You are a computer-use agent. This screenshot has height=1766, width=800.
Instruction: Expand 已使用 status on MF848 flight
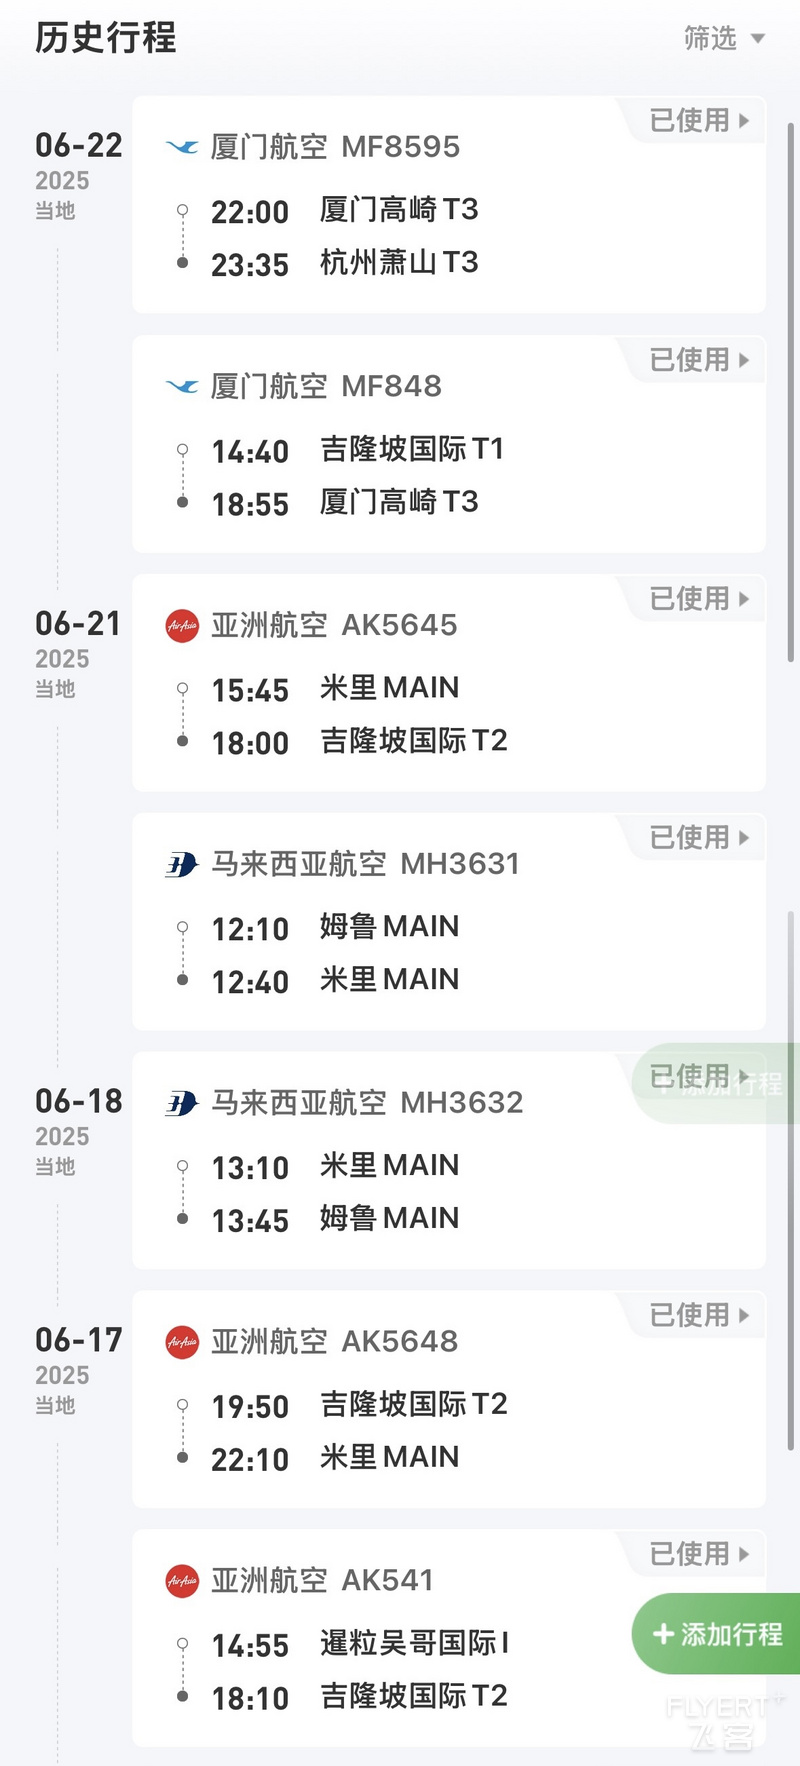pyautogui.click(x=699, y=360)
